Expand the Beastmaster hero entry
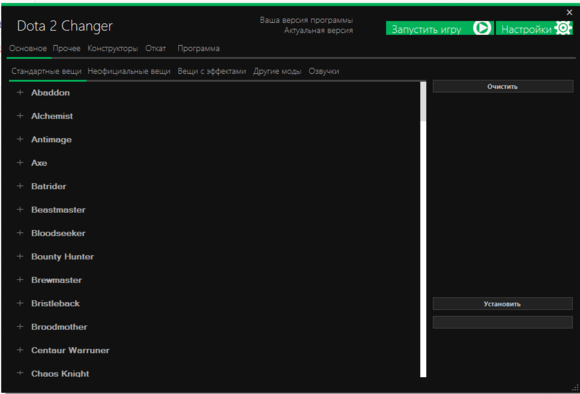This screenshot has height=394, width=580. [x=20, y=209]
